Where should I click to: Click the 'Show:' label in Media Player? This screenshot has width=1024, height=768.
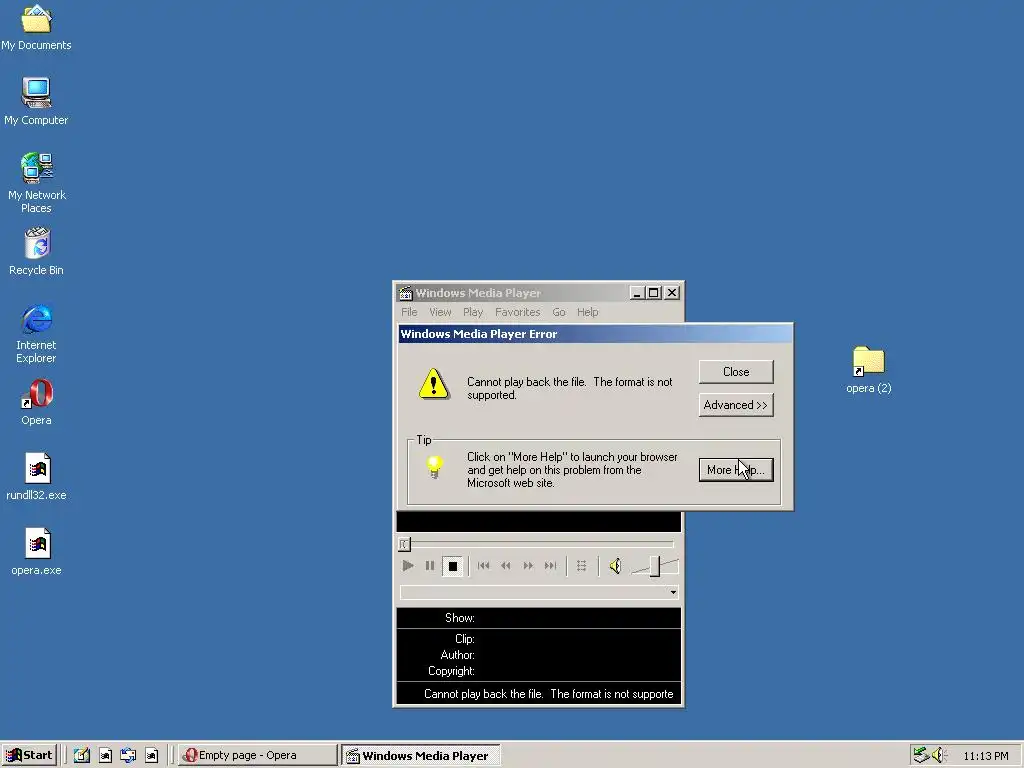[x=460, y=618]
